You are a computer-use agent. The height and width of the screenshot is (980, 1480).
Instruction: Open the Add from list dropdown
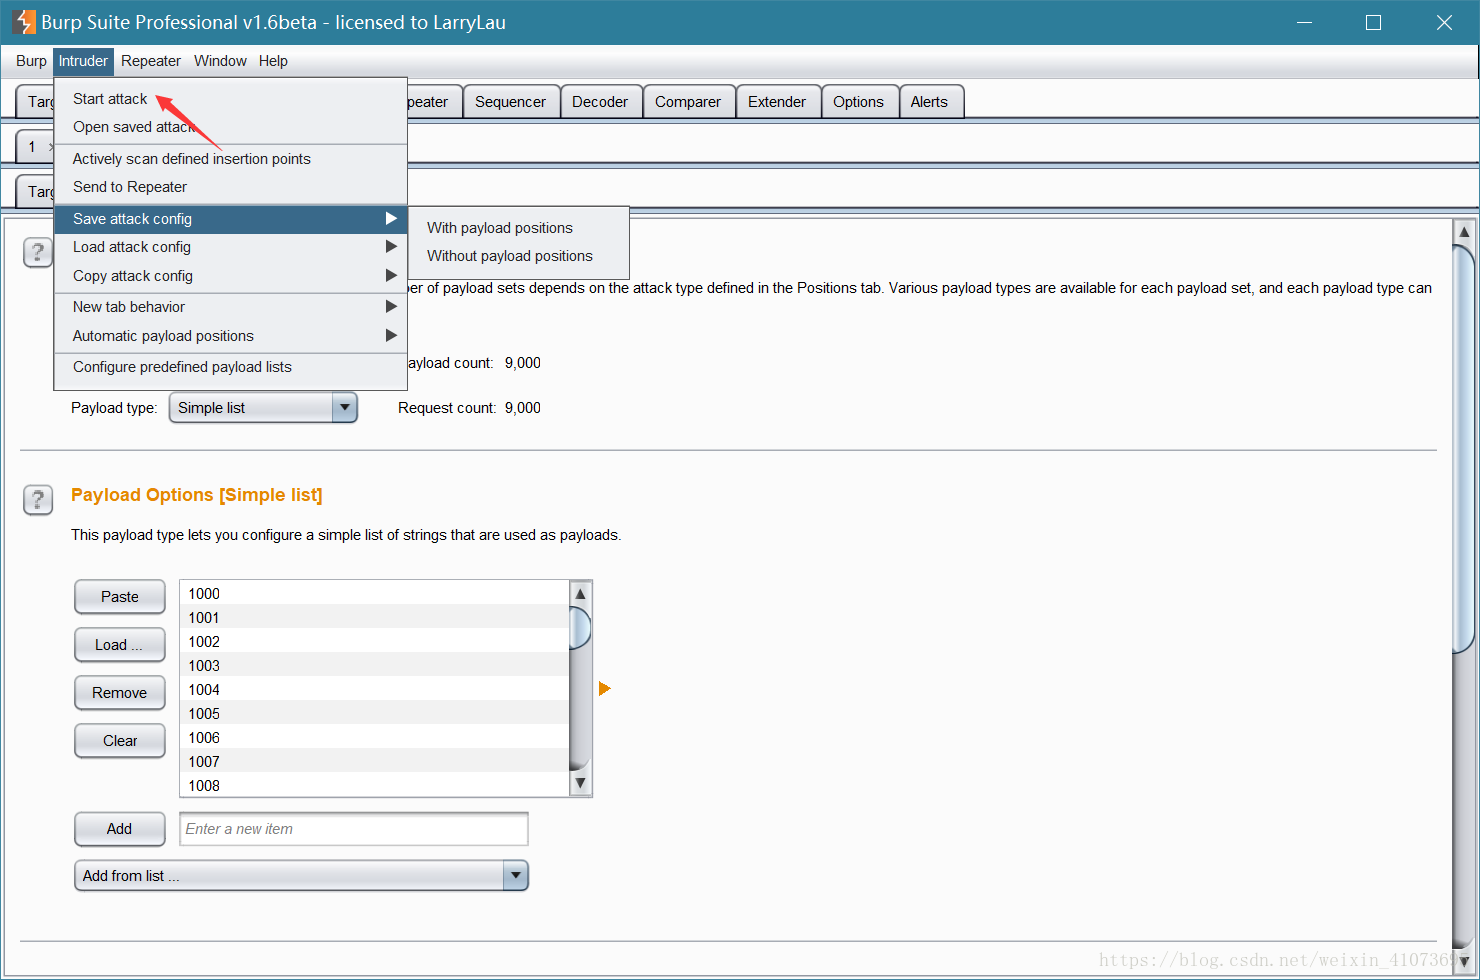point(301,876)
